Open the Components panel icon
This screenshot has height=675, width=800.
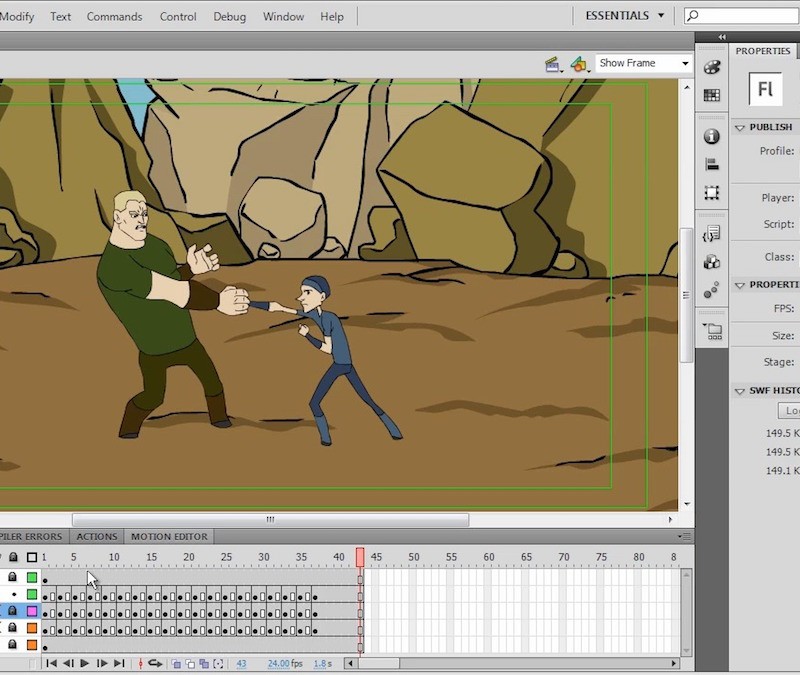pos(712,262)
